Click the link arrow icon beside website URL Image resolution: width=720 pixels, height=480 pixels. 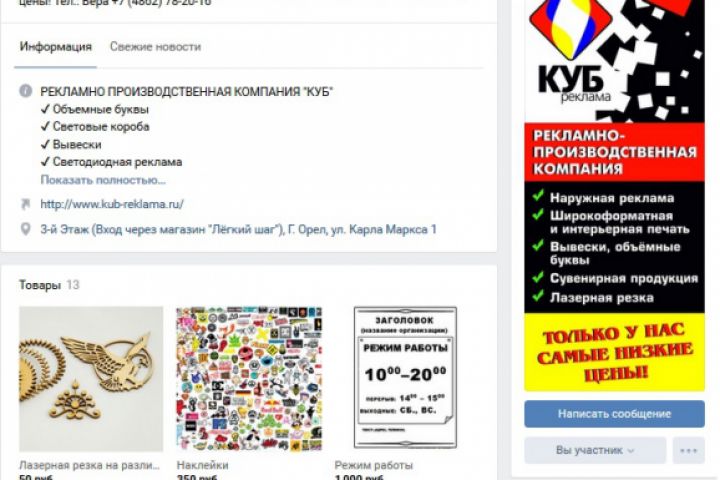pos(25,204)
